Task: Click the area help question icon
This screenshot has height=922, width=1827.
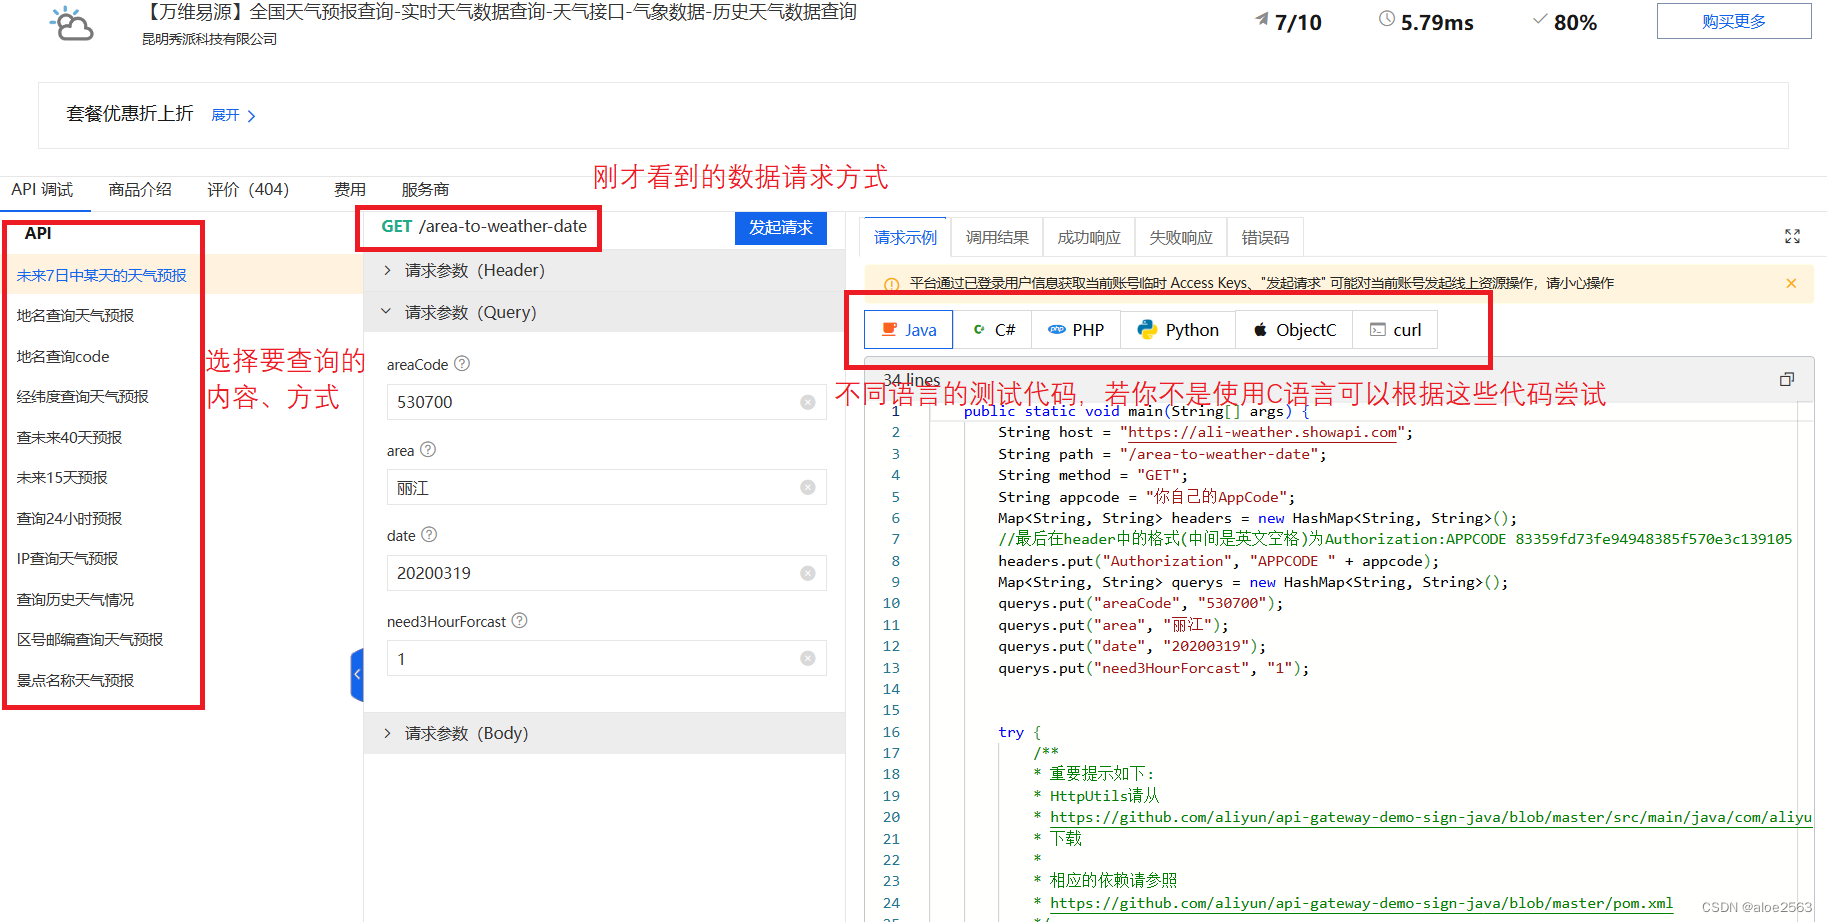Action: pos(428,450)
